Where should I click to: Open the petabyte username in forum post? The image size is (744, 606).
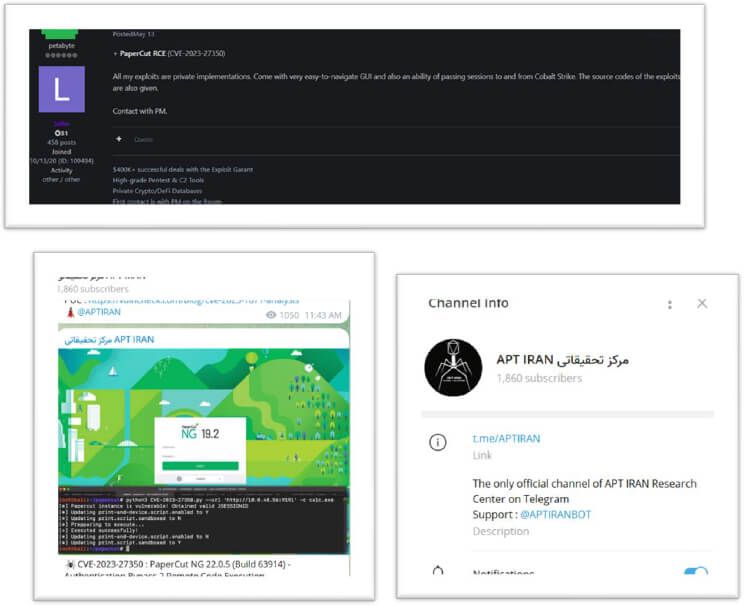tap(62, 46)
